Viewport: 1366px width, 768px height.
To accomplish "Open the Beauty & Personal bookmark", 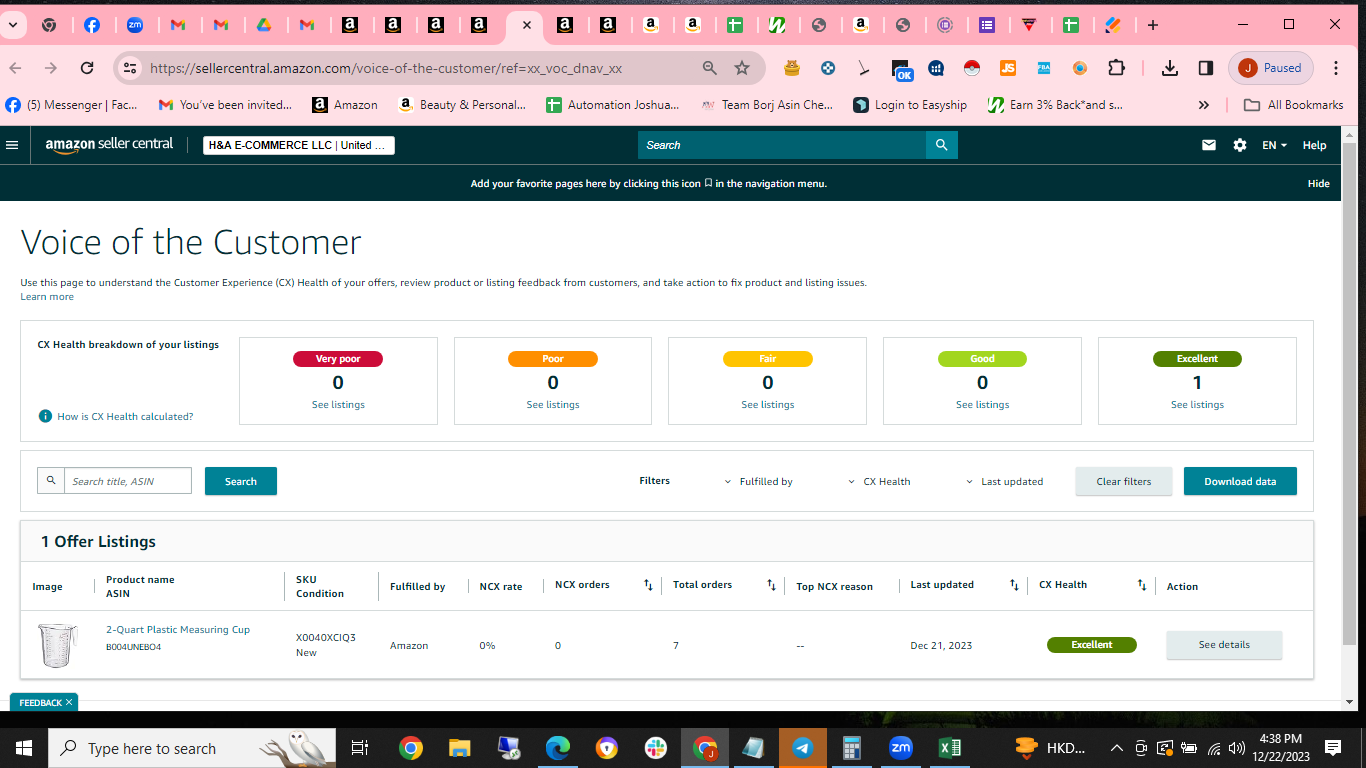I will pos(462,105).
